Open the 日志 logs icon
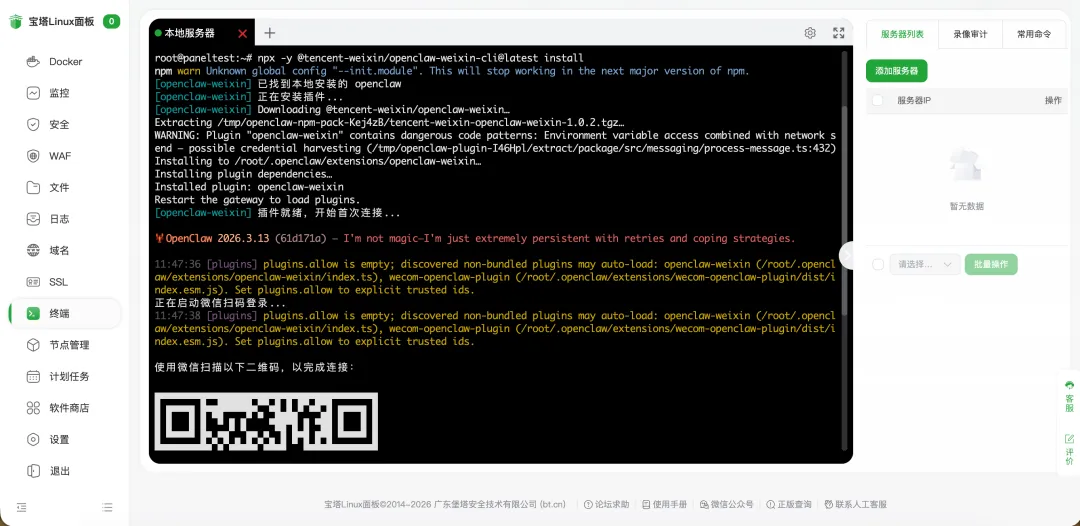 coord(33,219)
